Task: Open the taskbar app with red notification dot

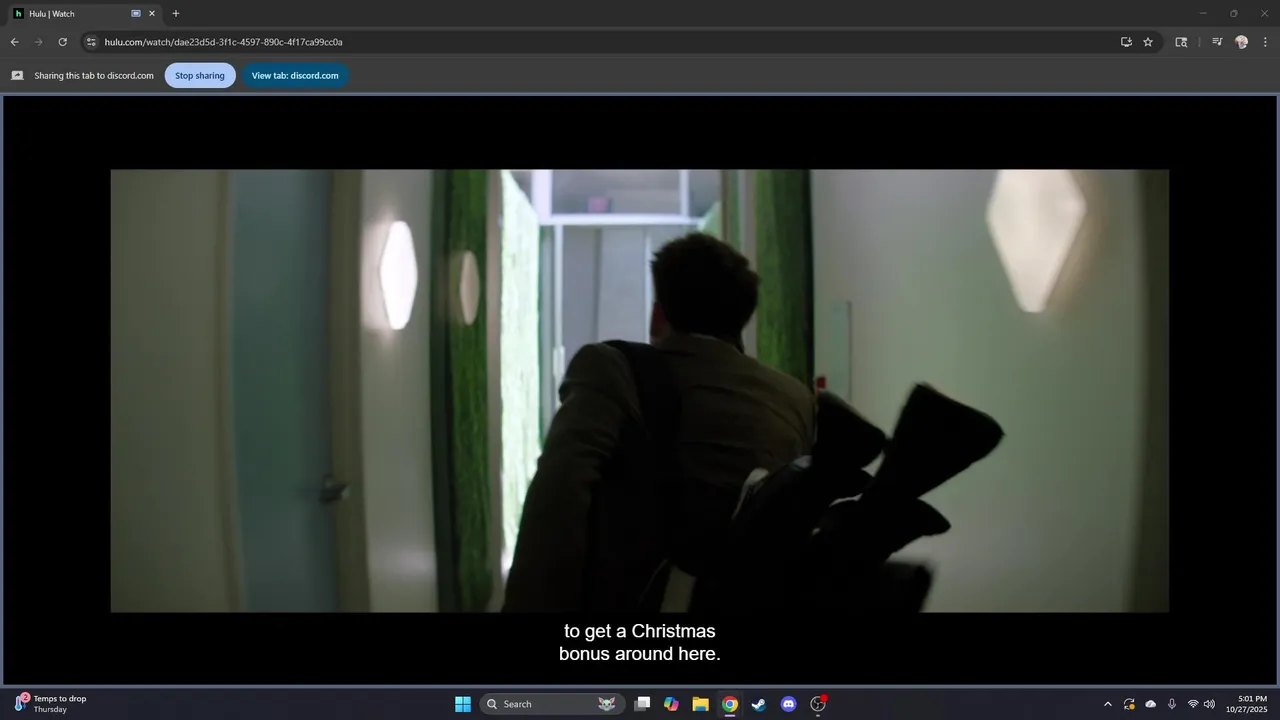Action: click(818, 704)
